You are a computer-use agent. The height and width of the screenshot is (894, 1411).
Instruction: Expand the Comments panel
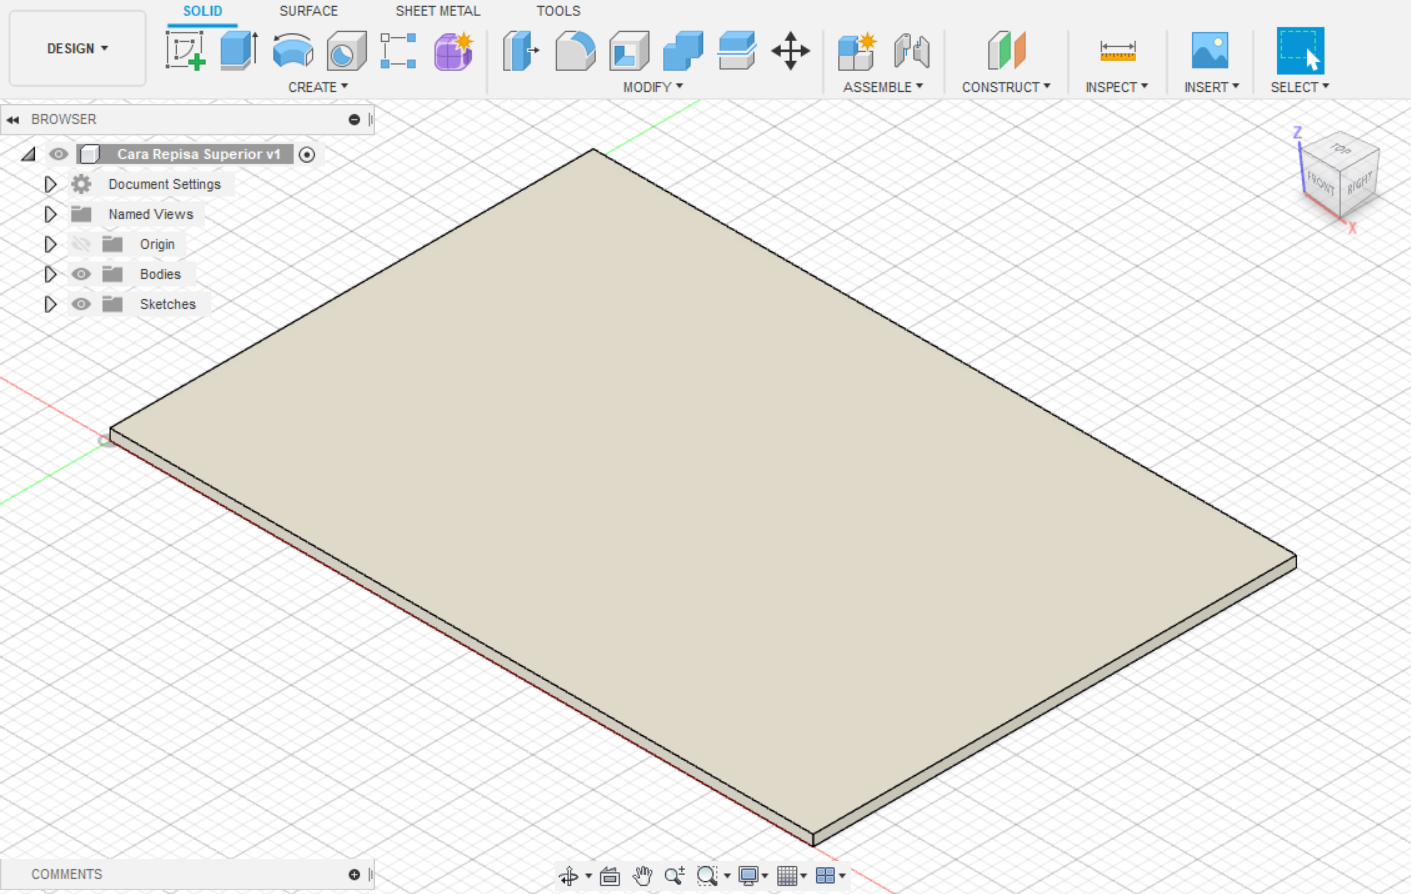coord(354,874)
